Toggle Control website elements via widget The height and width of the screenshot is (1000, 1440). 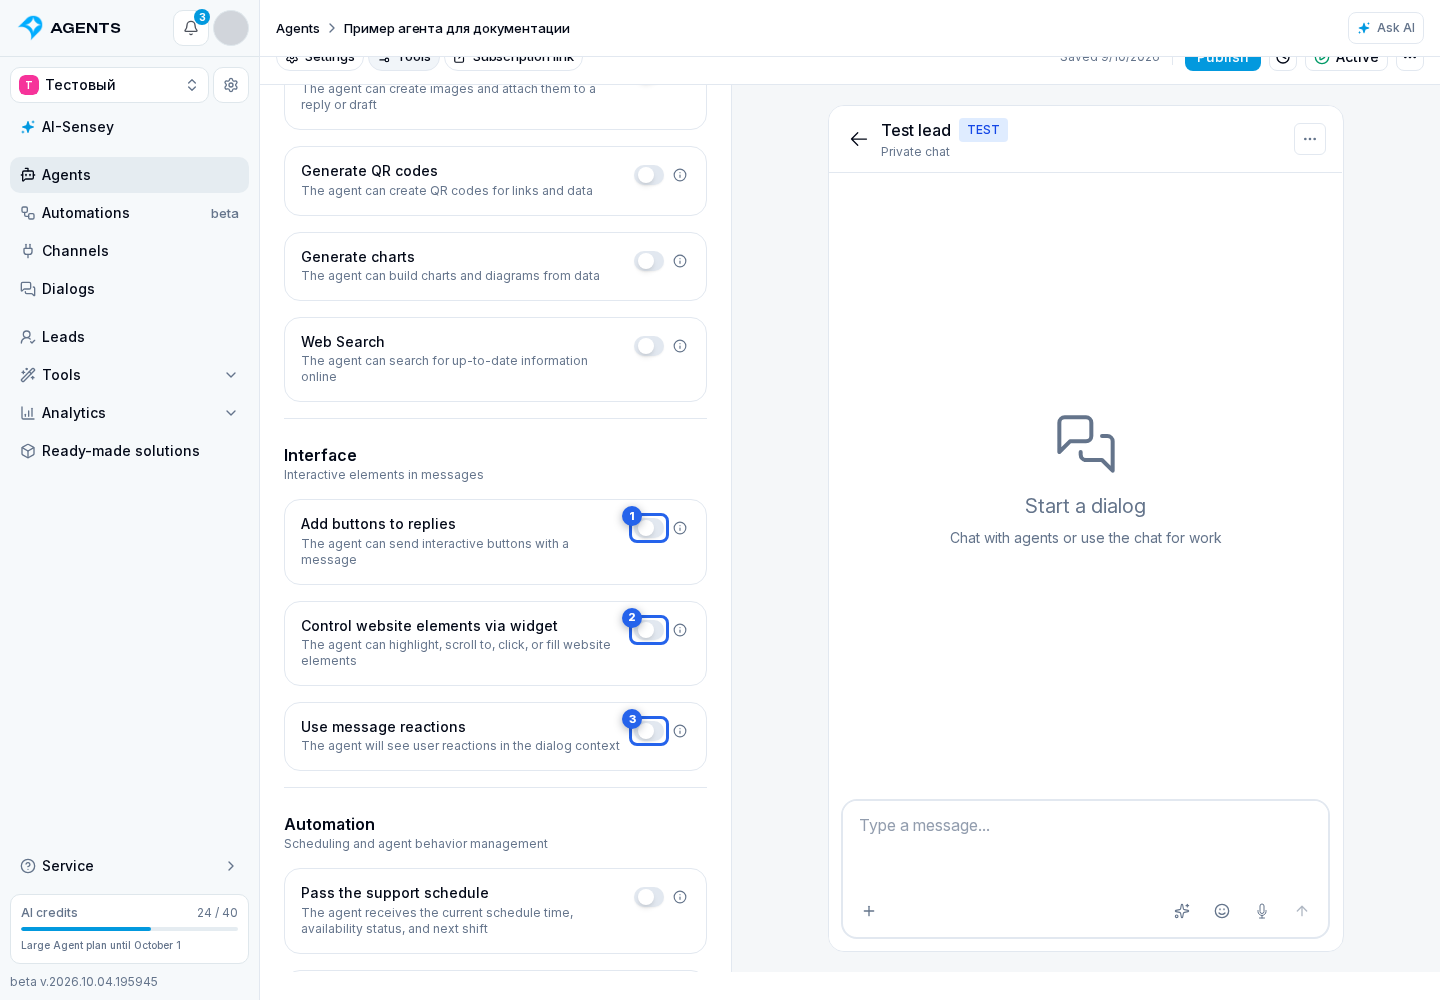point(649,630)
